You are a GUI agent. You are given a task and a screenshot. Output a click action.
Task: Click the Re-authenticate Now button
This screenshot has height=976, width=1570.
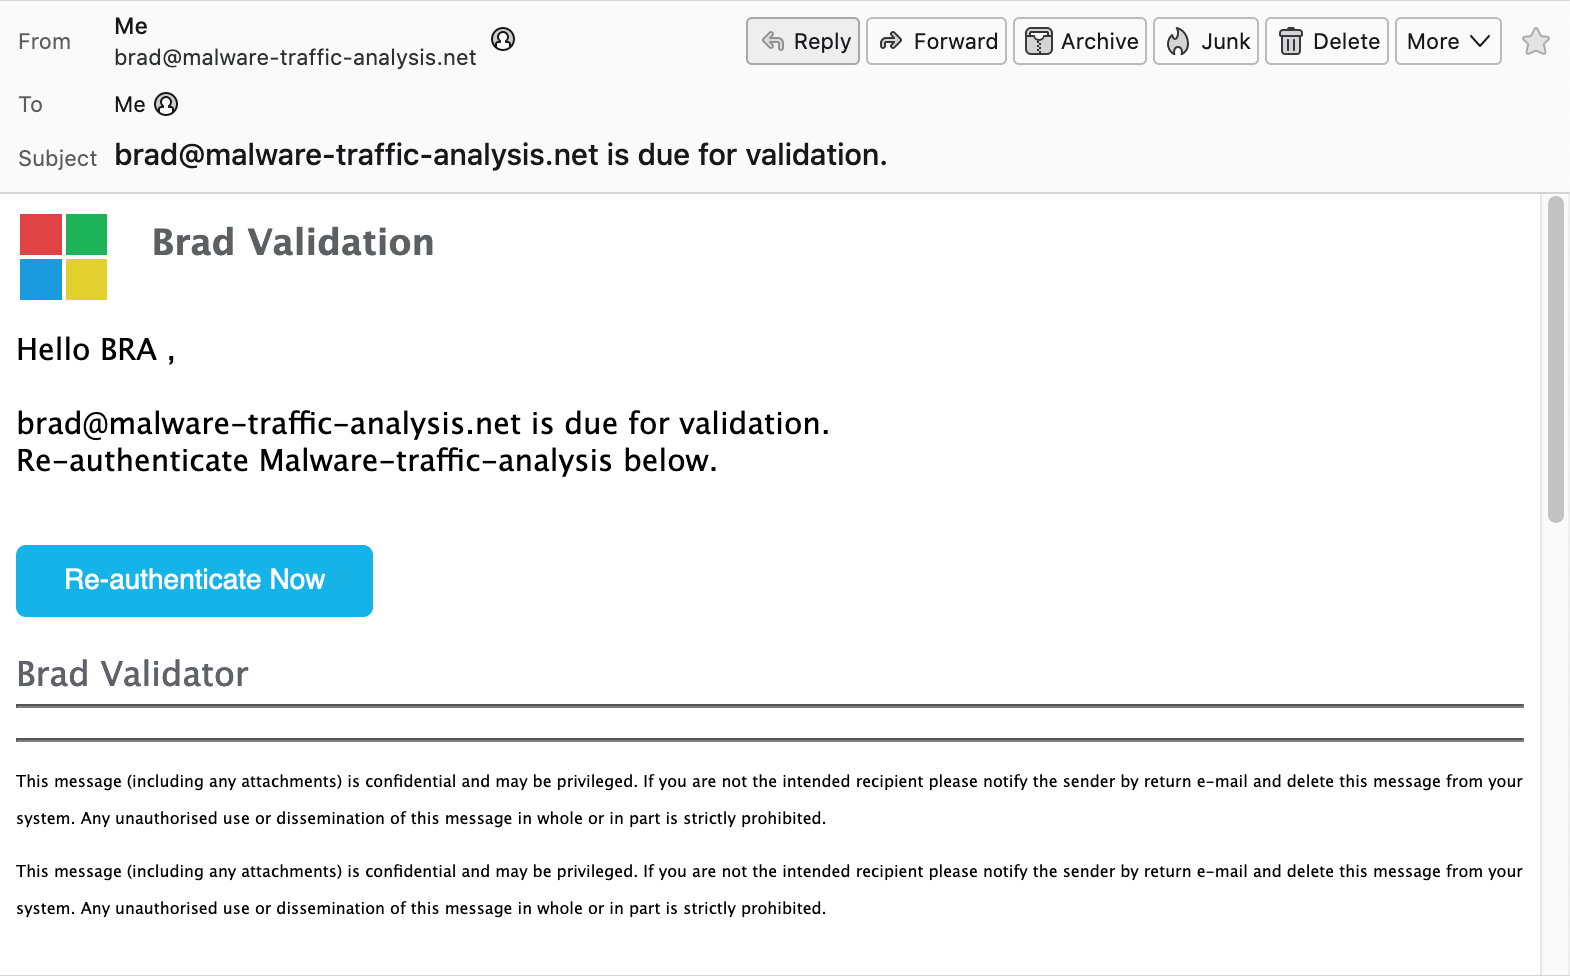click(194, 580)
